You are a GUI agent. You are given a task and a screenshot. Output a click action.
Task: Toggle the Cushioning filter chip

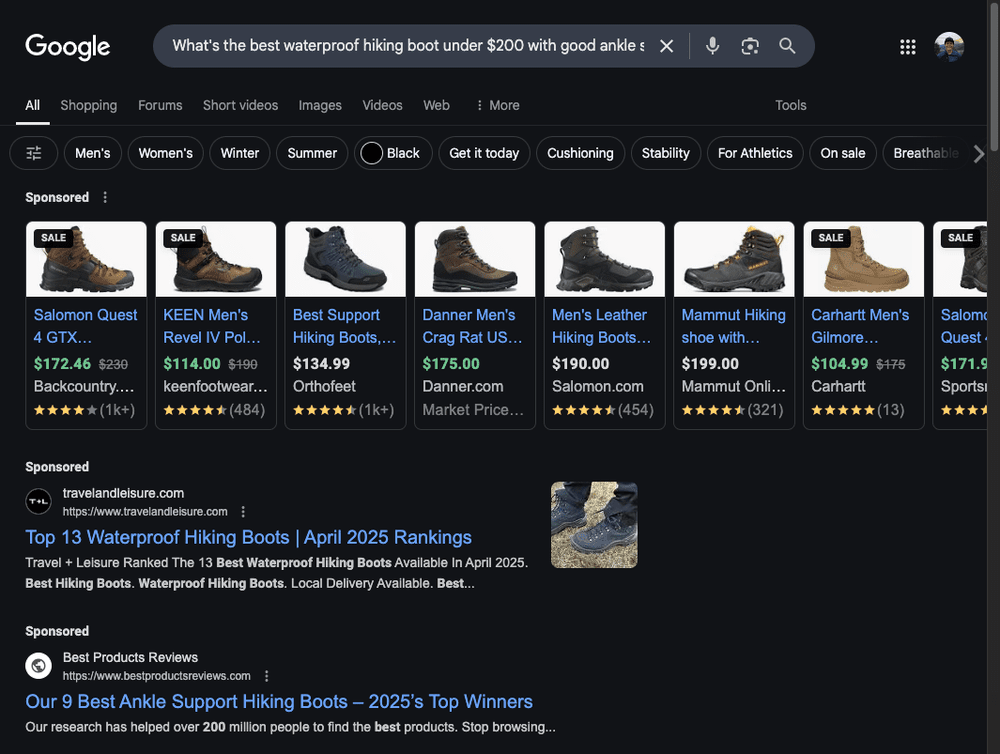coord(580,153)
